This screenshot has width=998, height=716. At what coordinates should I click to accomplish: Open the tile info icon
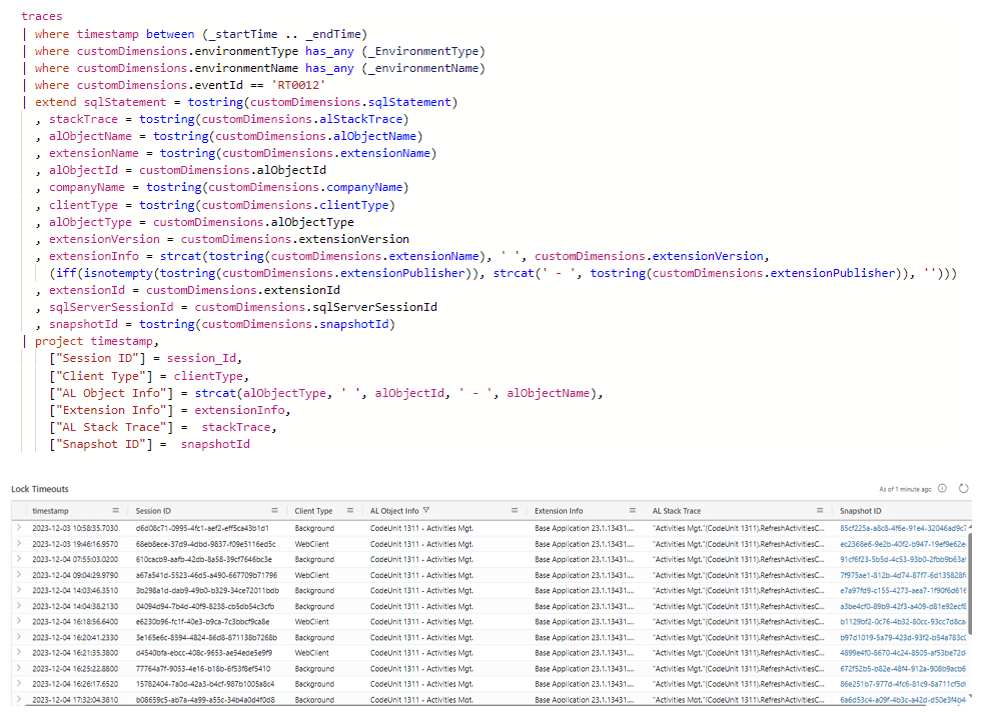point(942,489)
